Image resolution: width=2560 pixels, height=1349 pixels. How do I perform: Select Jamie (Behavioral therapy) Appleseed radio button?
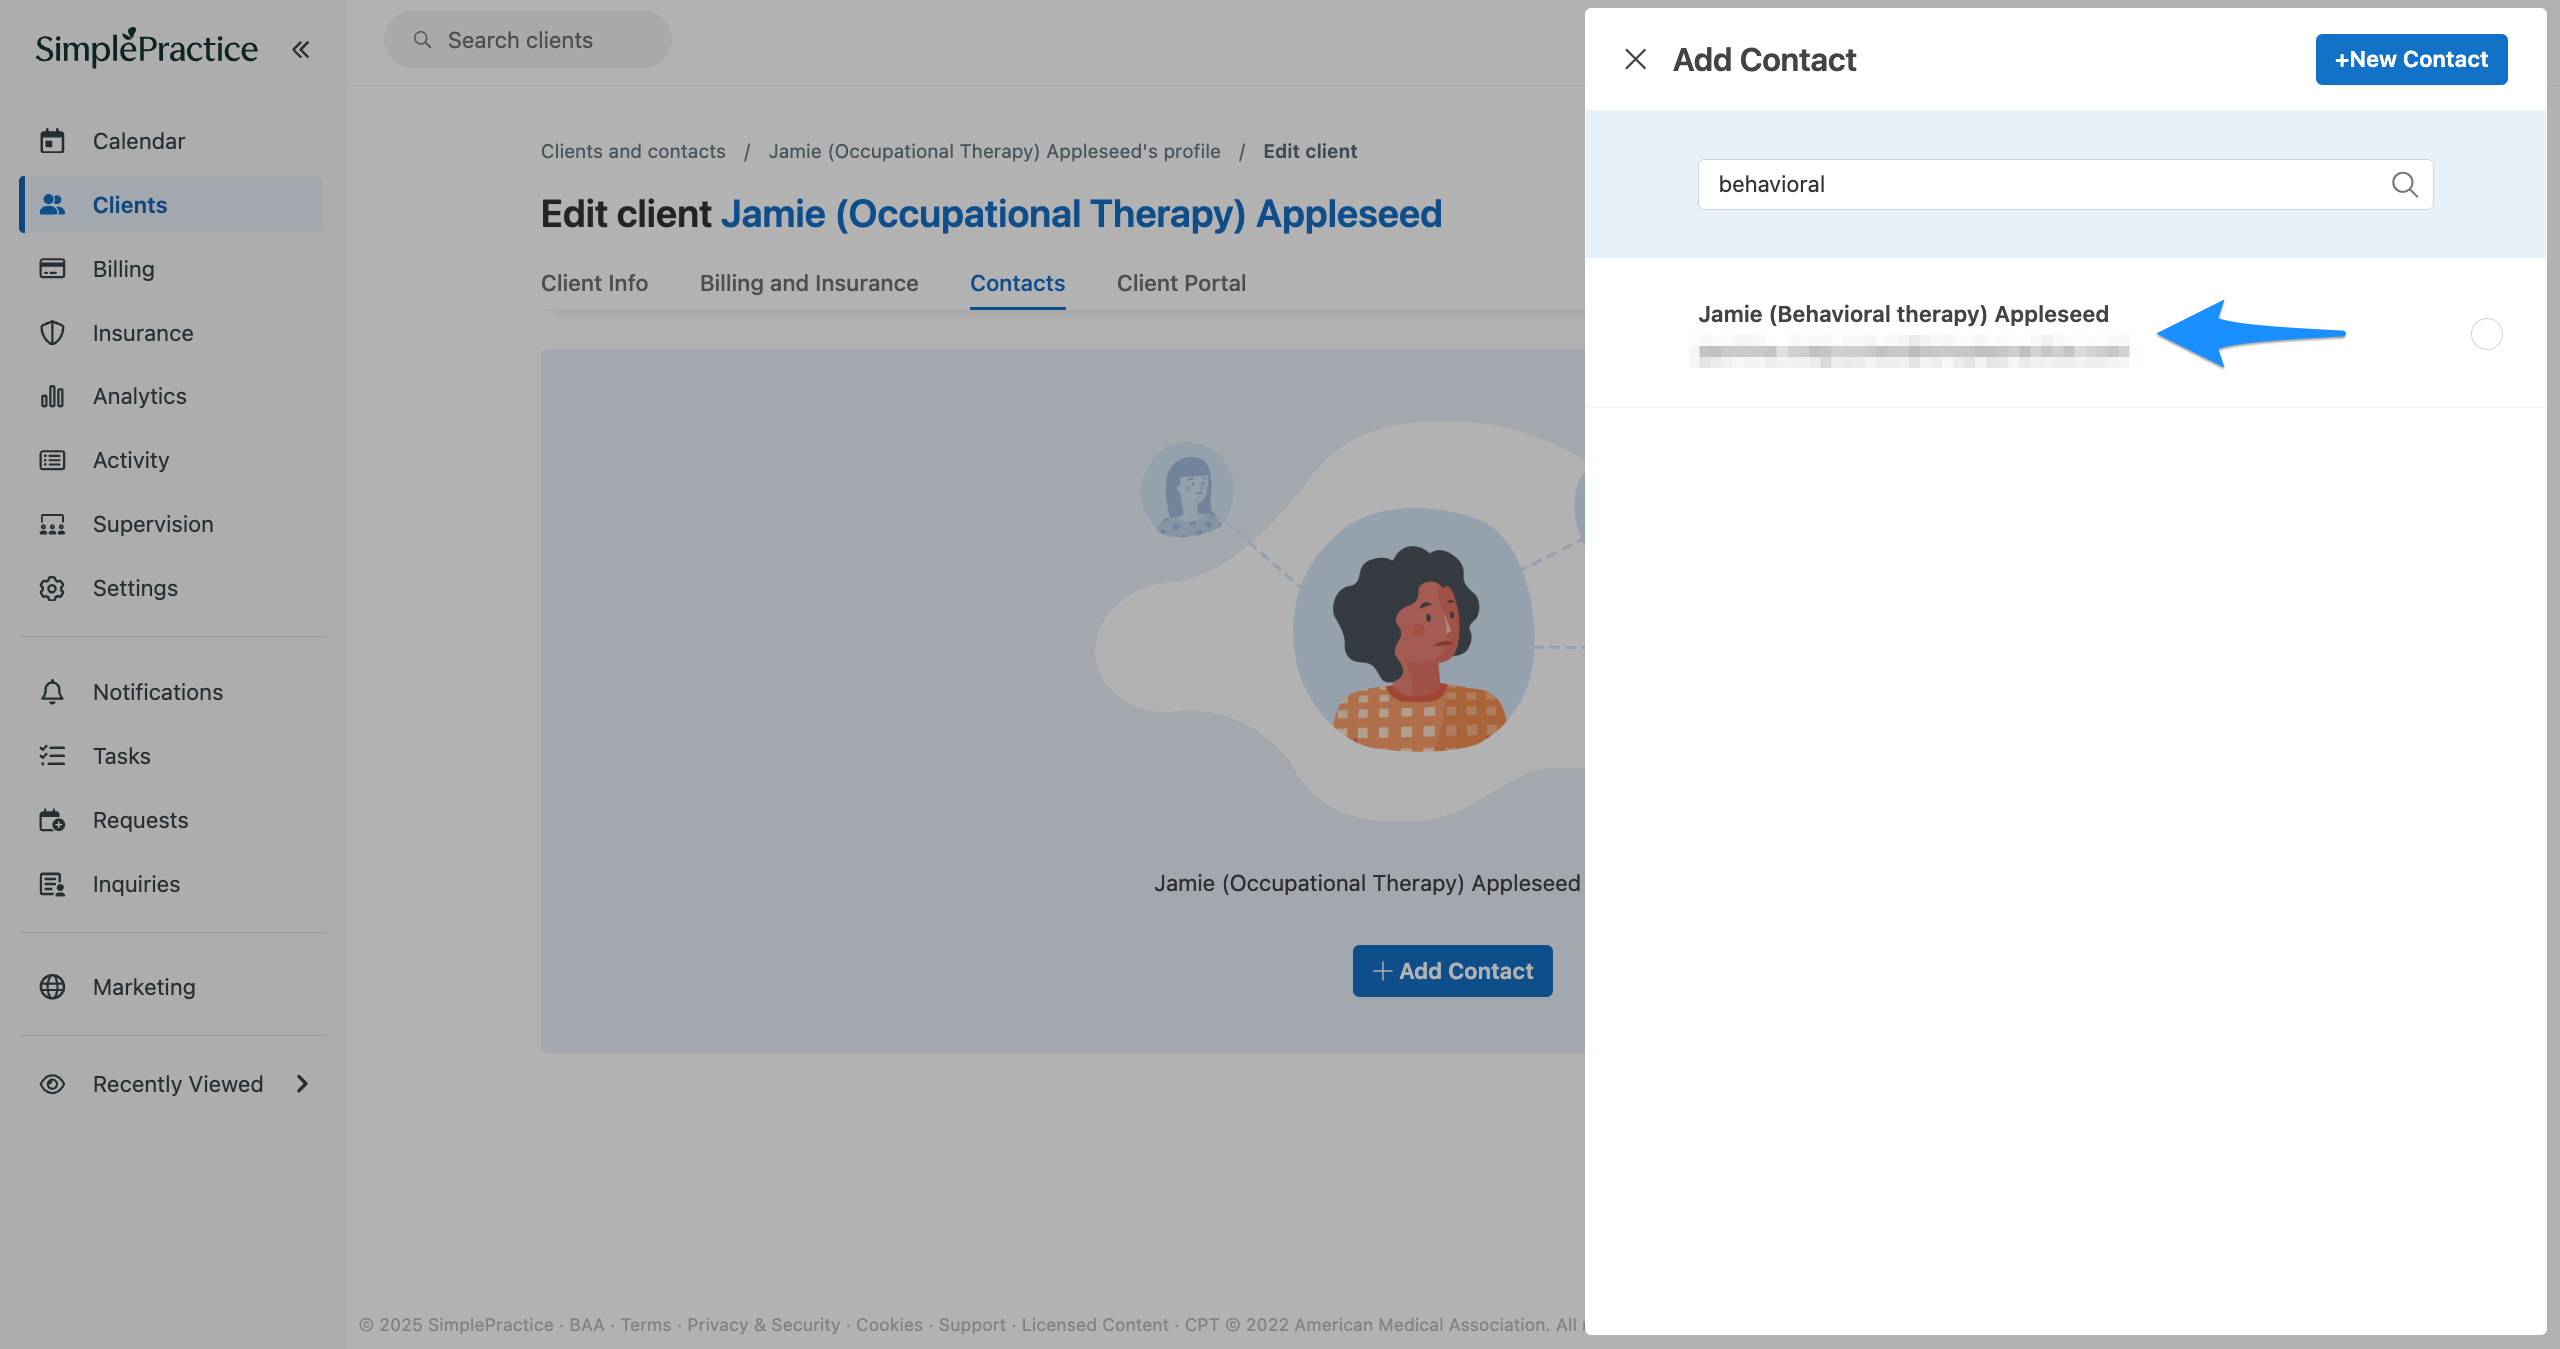[2486, 333]
